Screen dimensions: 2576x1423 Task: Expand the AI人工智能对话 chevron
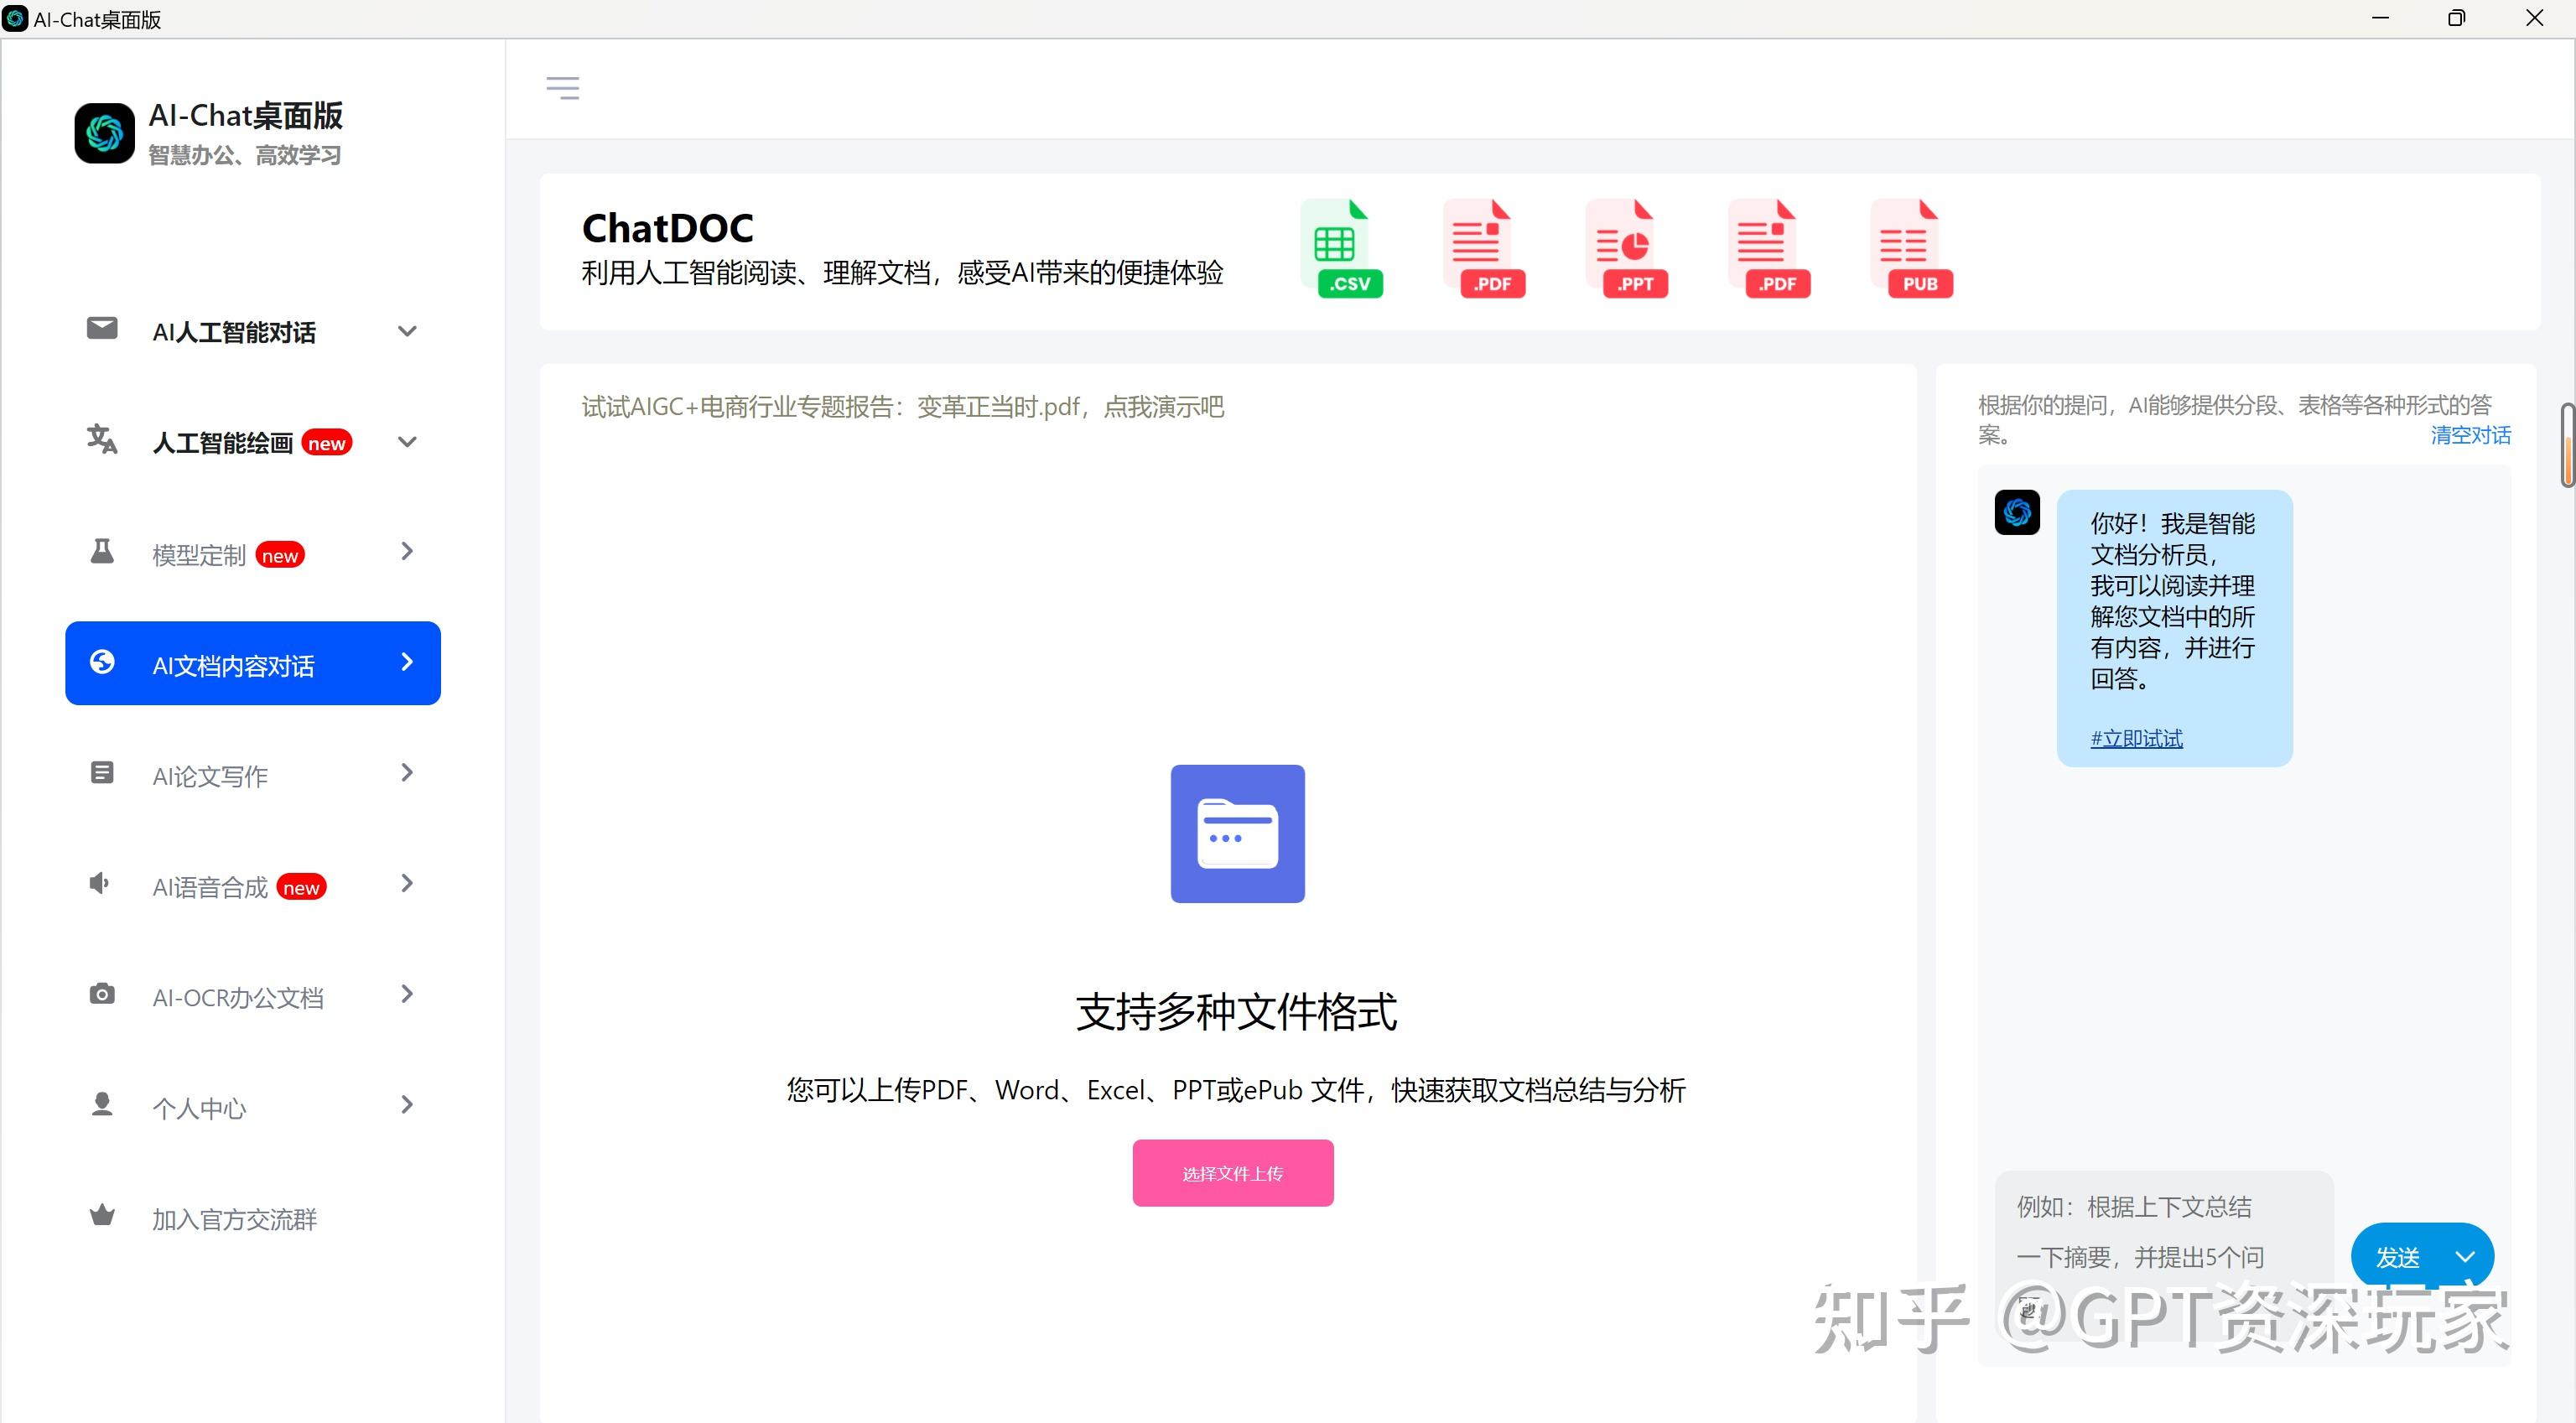pos(407,331)
